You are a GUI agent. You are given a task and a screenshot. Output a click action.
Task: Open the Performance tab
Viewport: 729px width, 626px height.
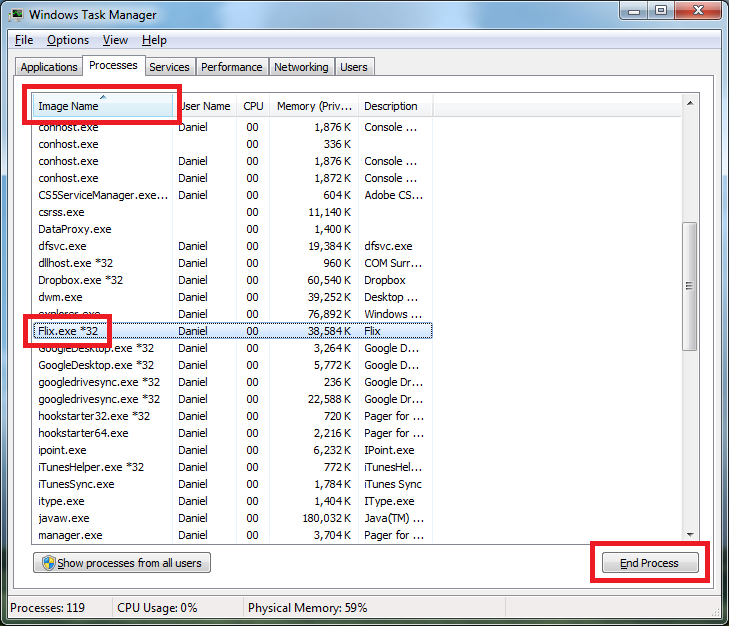(x=231, y=67)
